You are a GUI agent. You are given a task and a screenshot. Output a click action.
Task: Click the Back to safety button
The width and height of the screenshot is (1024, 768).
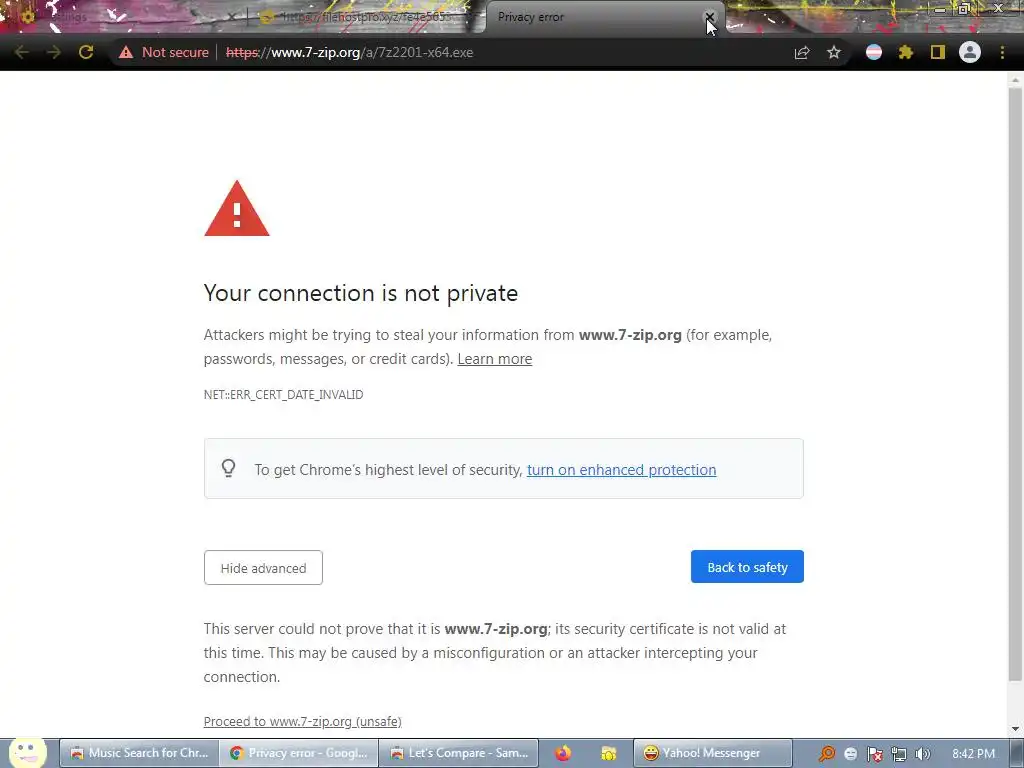pyautogui.click(x=747, y=567)
